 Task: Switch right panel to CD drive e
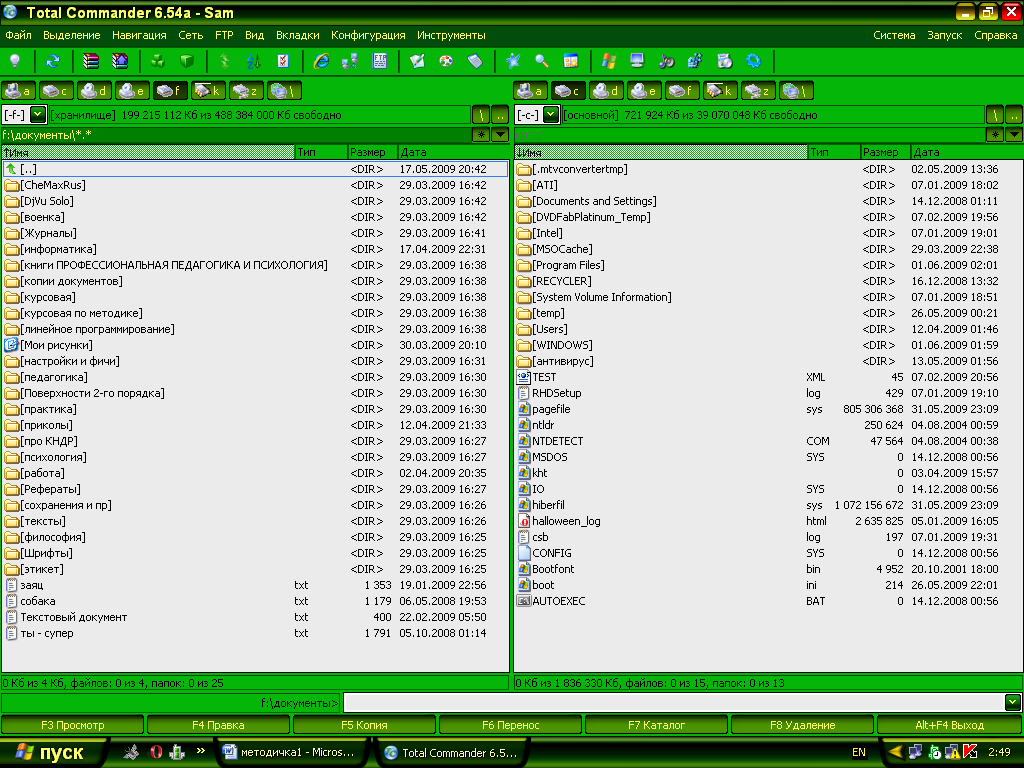(645, 91)
